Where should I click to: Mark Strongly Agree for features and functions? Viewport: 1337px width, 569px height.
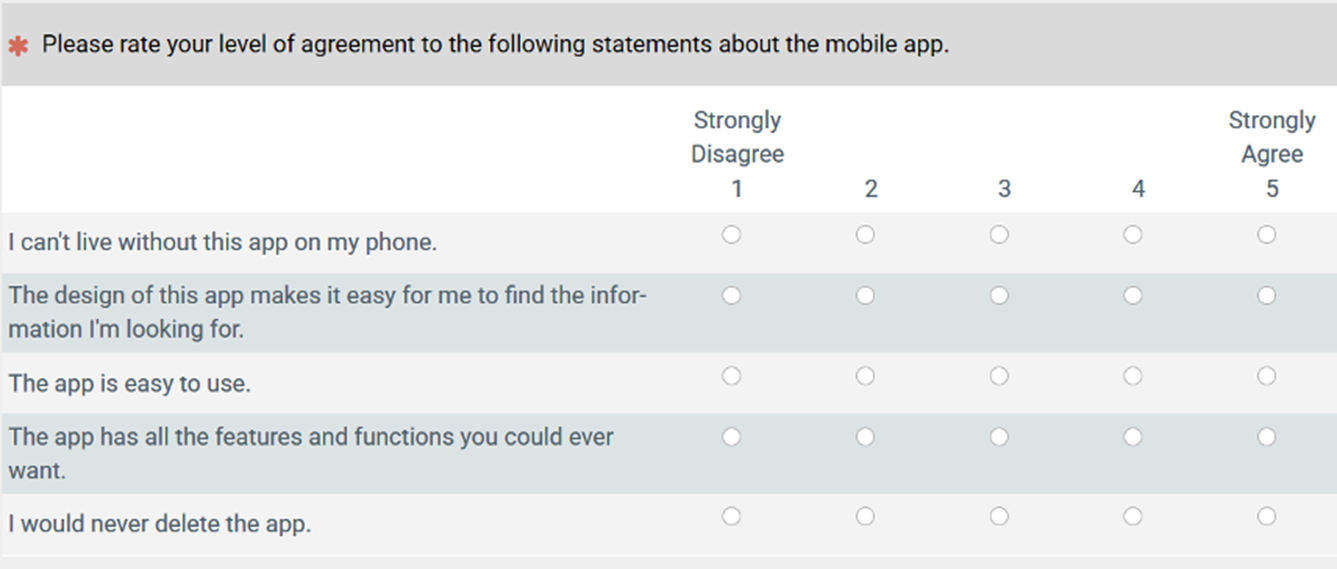point(1267,437)
